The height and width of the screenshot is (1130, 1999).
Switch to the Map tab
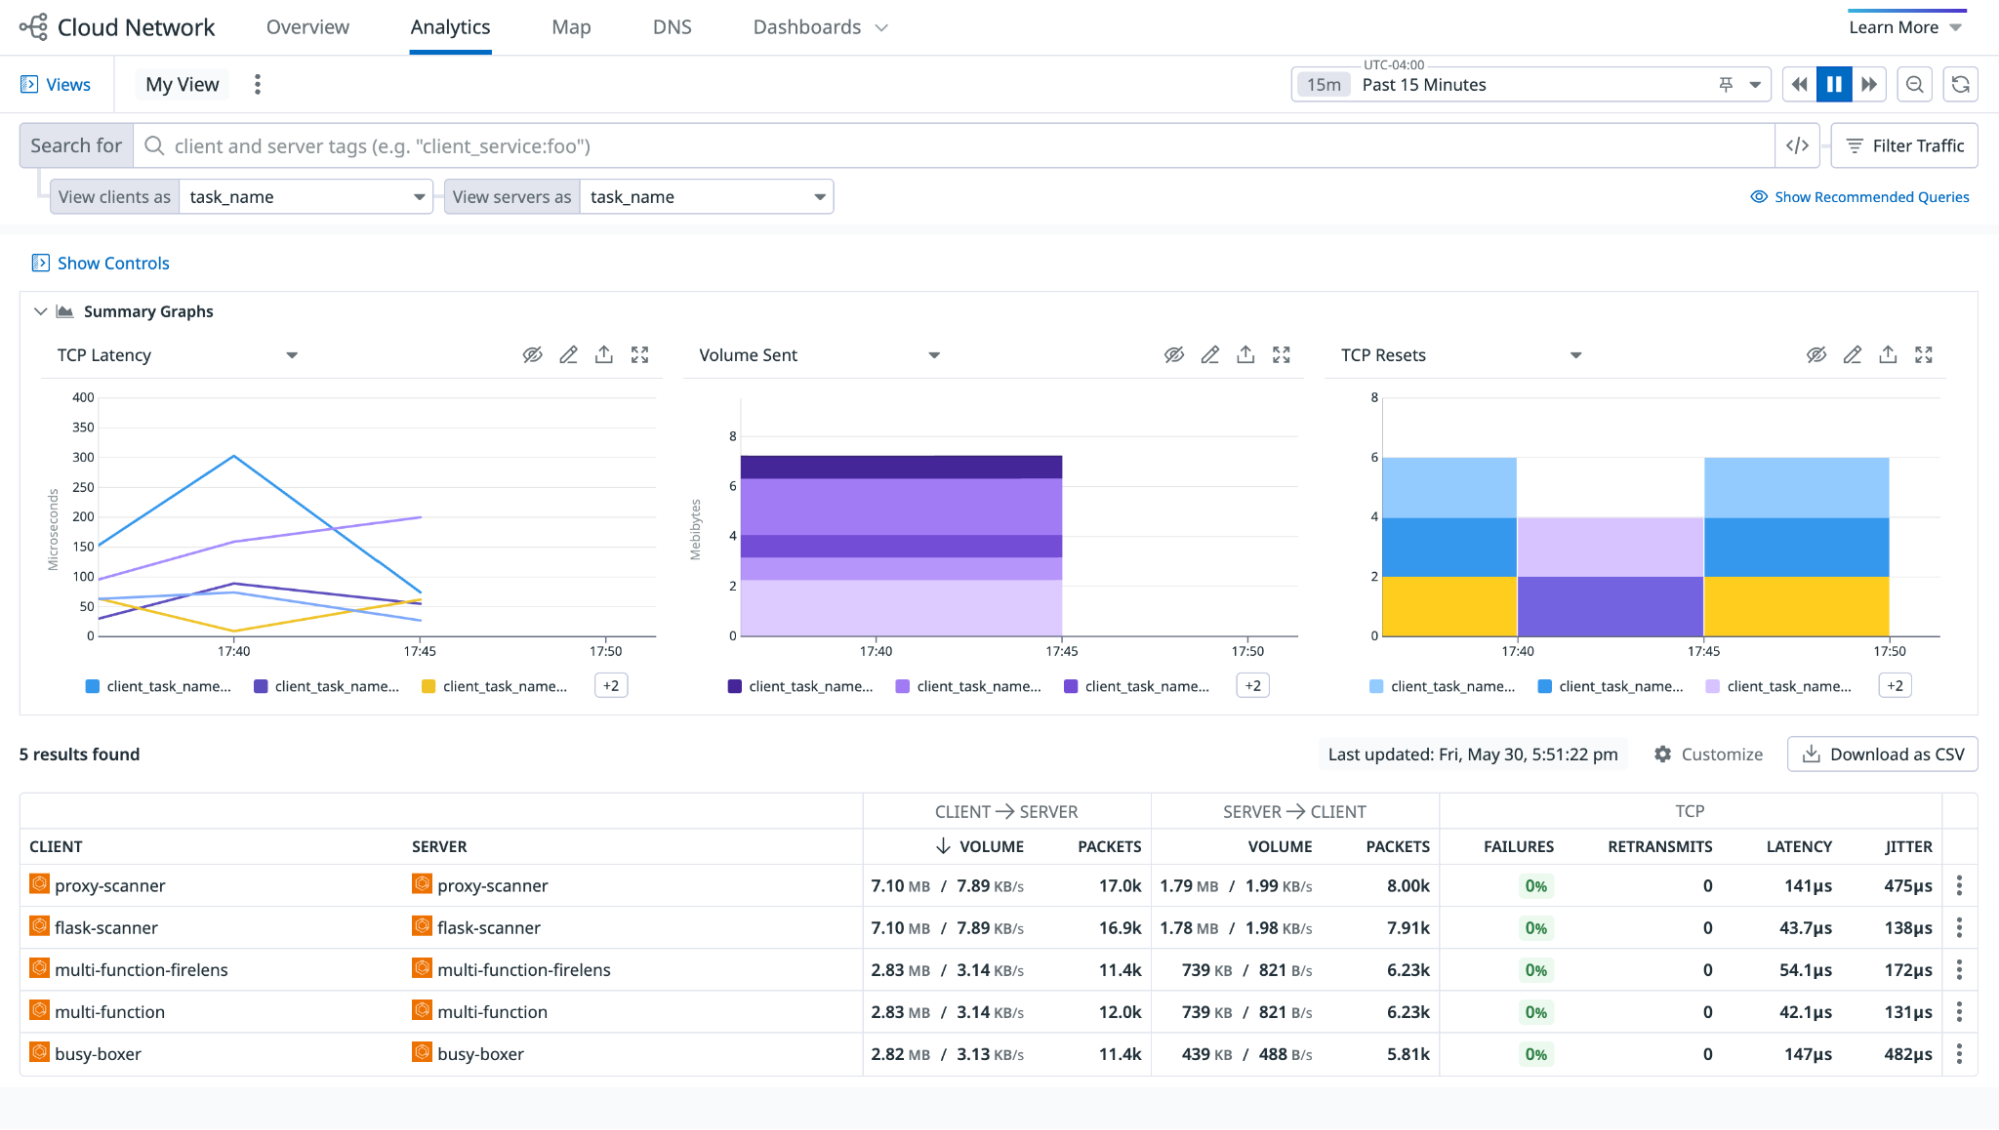point(571,27)
